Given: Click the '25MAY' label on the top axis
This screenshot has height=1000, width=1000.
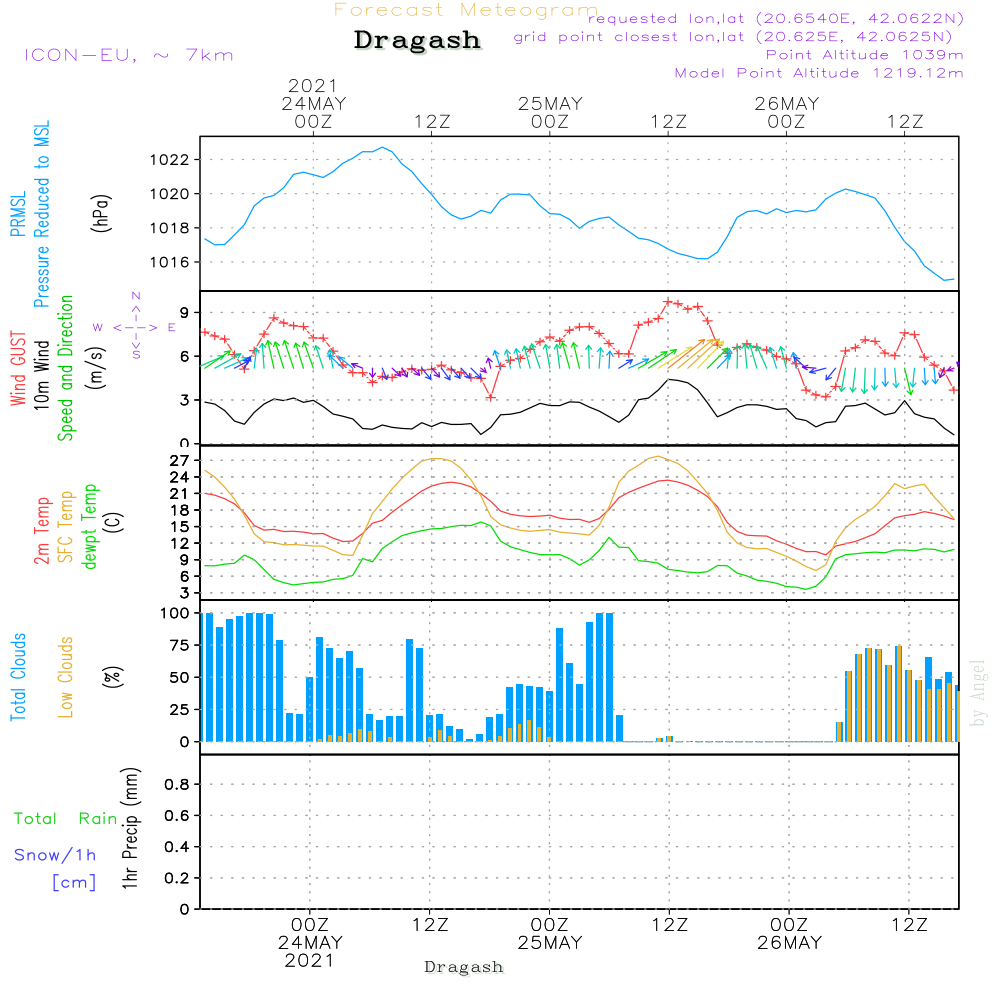Looking at the screenshot, I should click(x=550, y=104).
